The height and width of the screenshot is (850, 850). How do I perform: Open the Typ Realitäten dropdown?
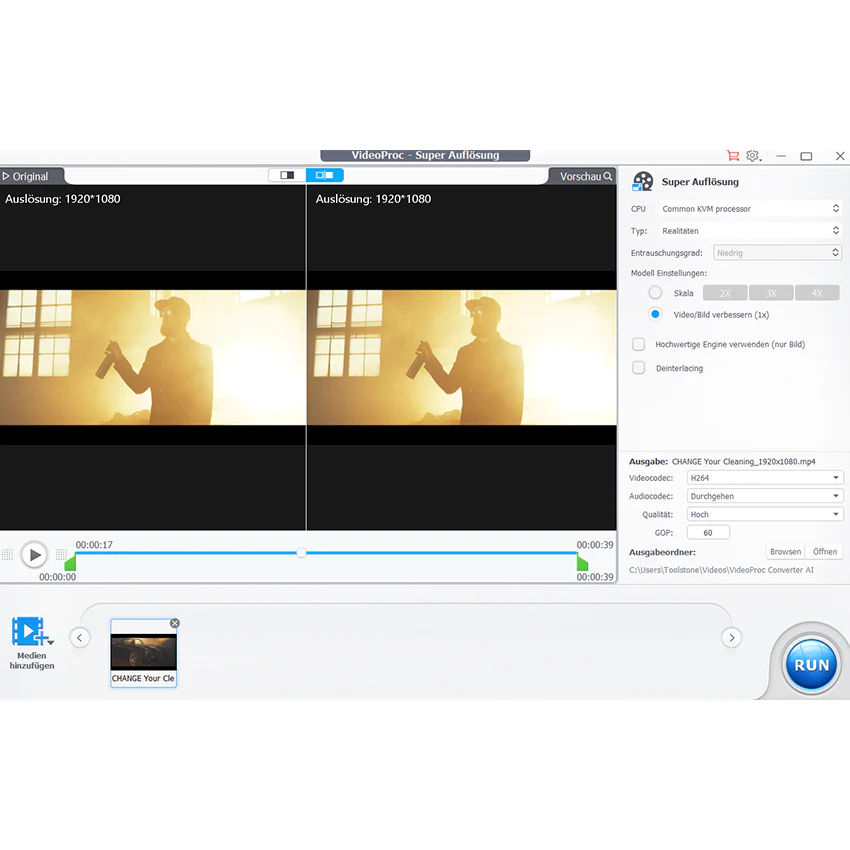pyautogui.click(x=750, y=231)
